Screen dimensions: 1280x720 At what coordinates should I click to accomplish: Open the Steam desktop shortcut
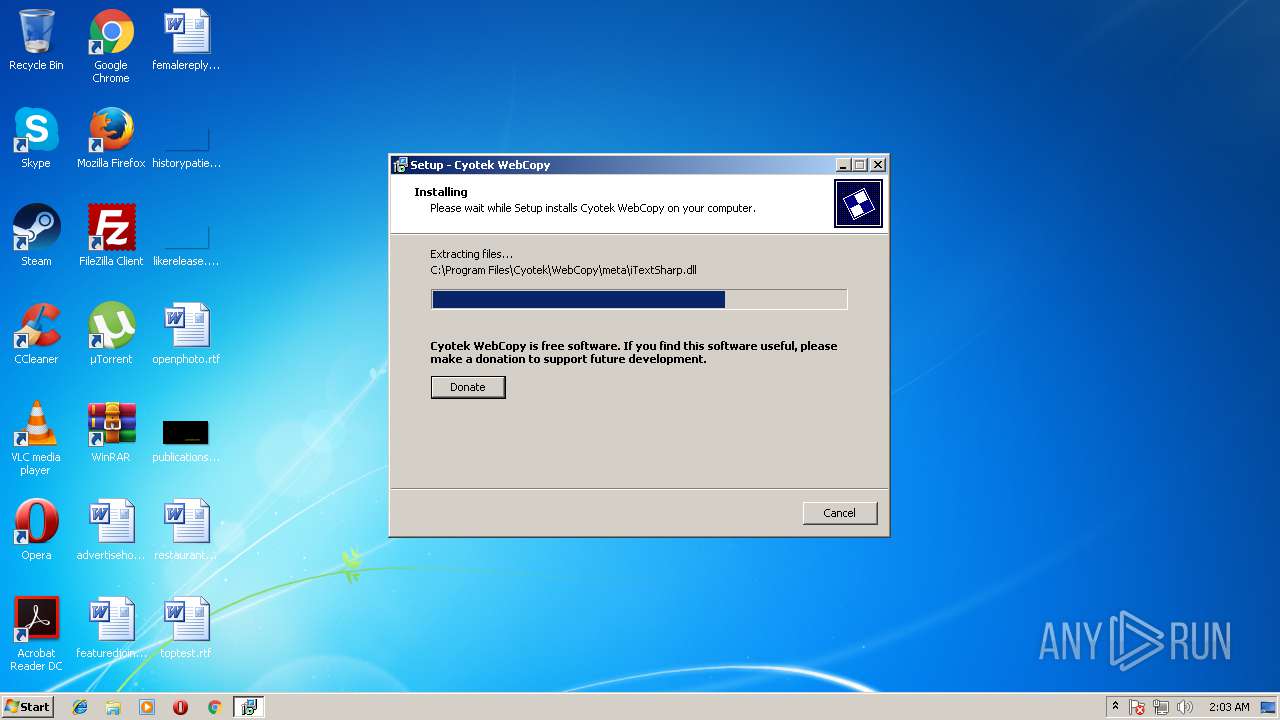tap(36, 237)
